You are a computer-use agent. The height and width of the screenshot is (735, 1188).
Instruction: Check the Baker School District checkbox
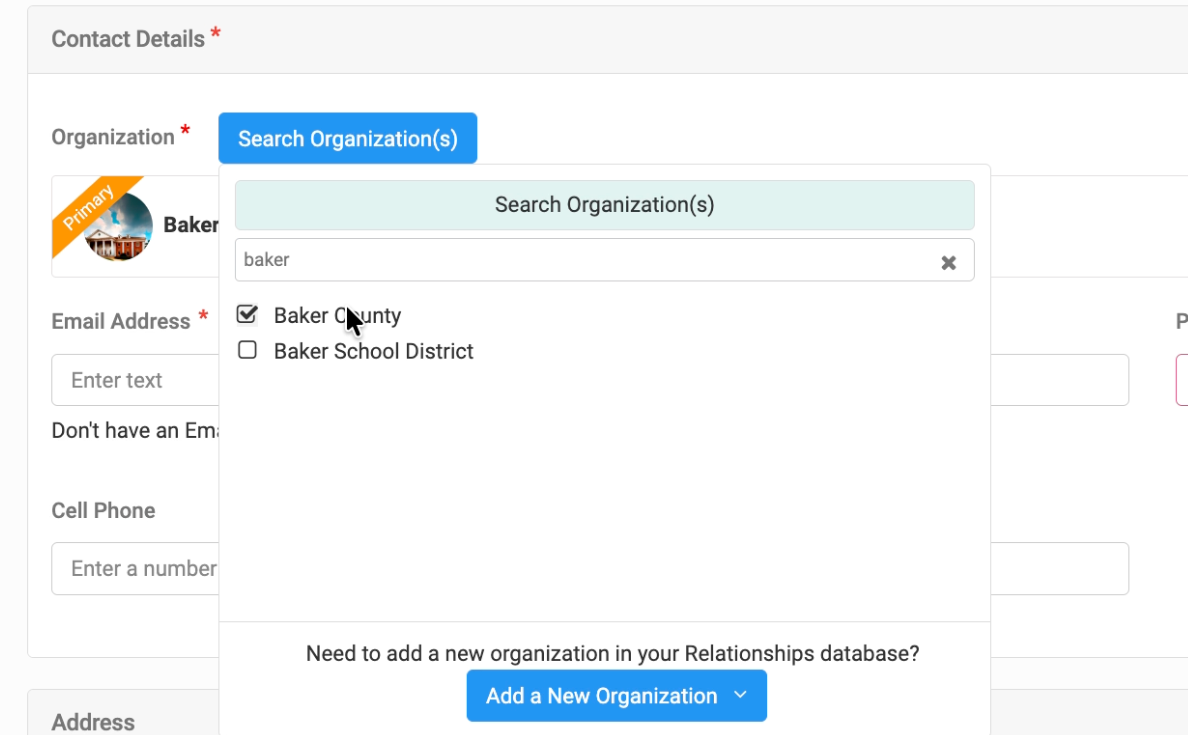pos(246,351)
